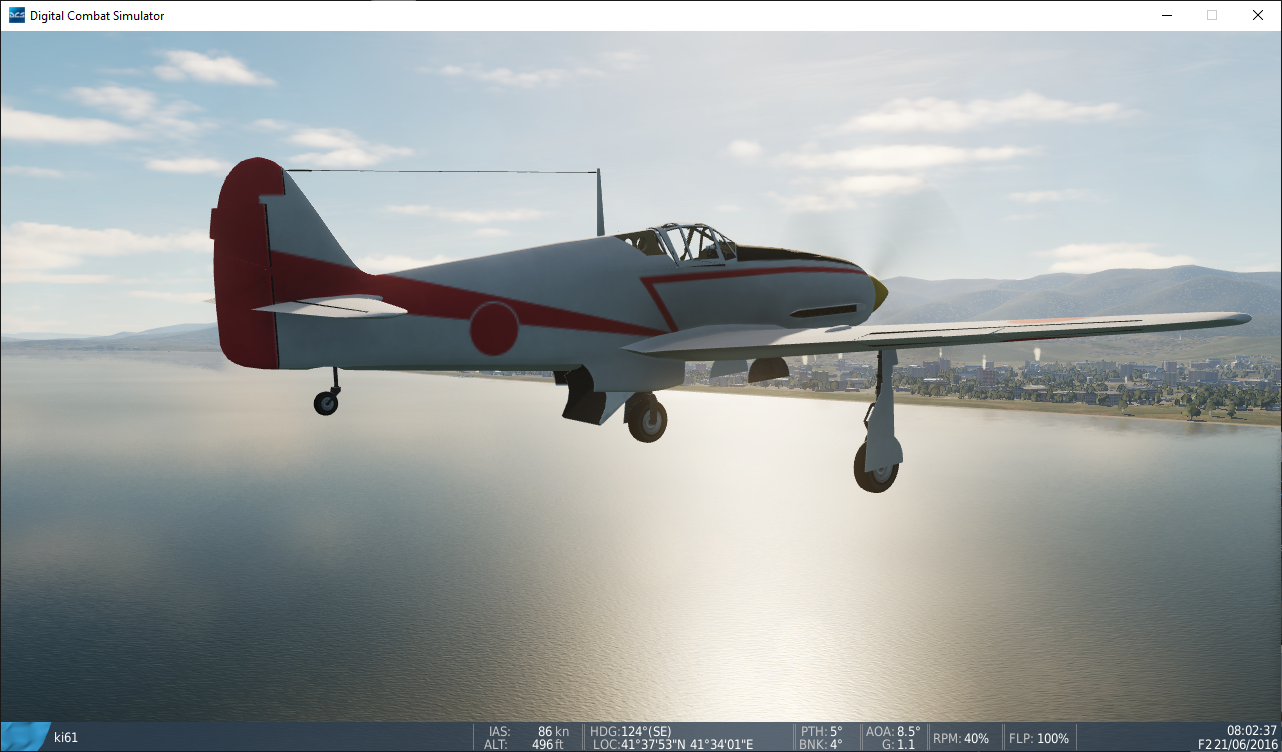Click the ALT altitude readout
This screenshot has width=1282, height=752.
(528, 745)
